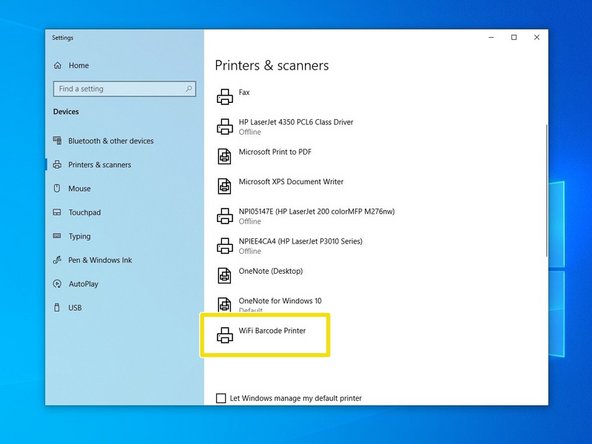Select WiFi Barcode Printer entry
The height and width of the screenshot is (444, 592).
272,331
